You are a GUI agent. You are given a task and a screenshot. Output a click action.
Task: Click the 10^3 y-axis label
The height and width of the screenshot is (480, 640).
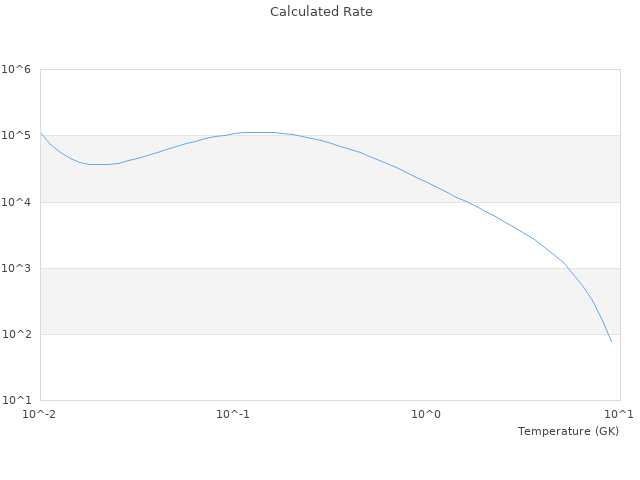click(x=16, y=268)
